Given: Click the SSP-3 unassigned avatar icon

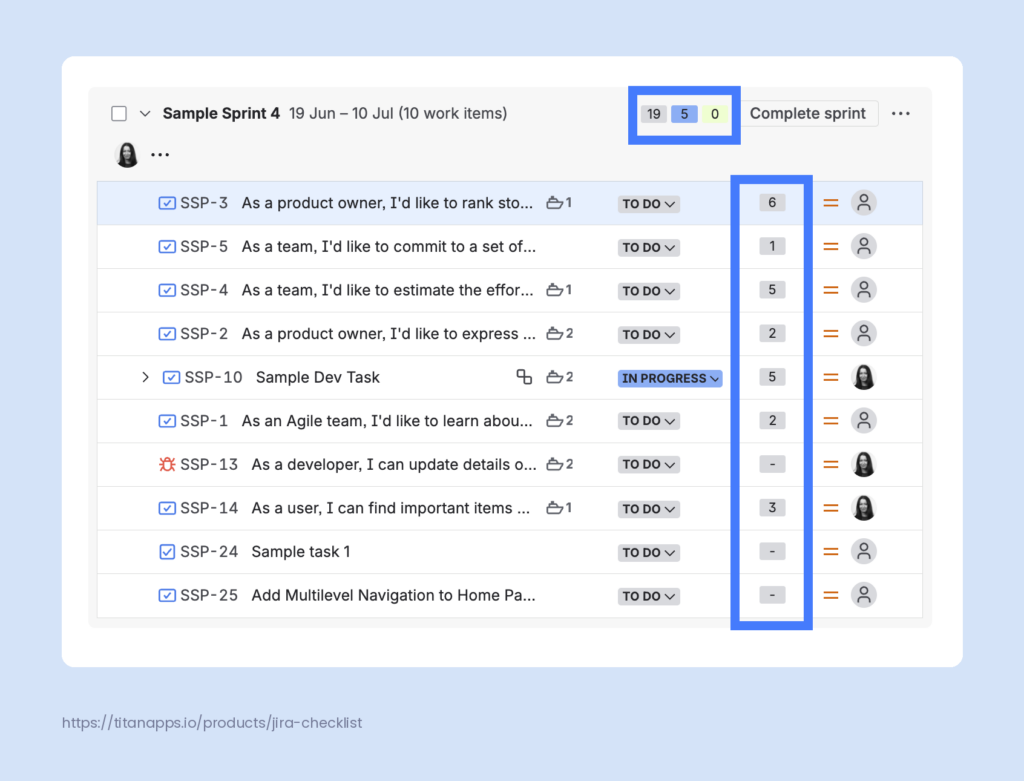Looking at the screenshot, I should pos(863,203).
